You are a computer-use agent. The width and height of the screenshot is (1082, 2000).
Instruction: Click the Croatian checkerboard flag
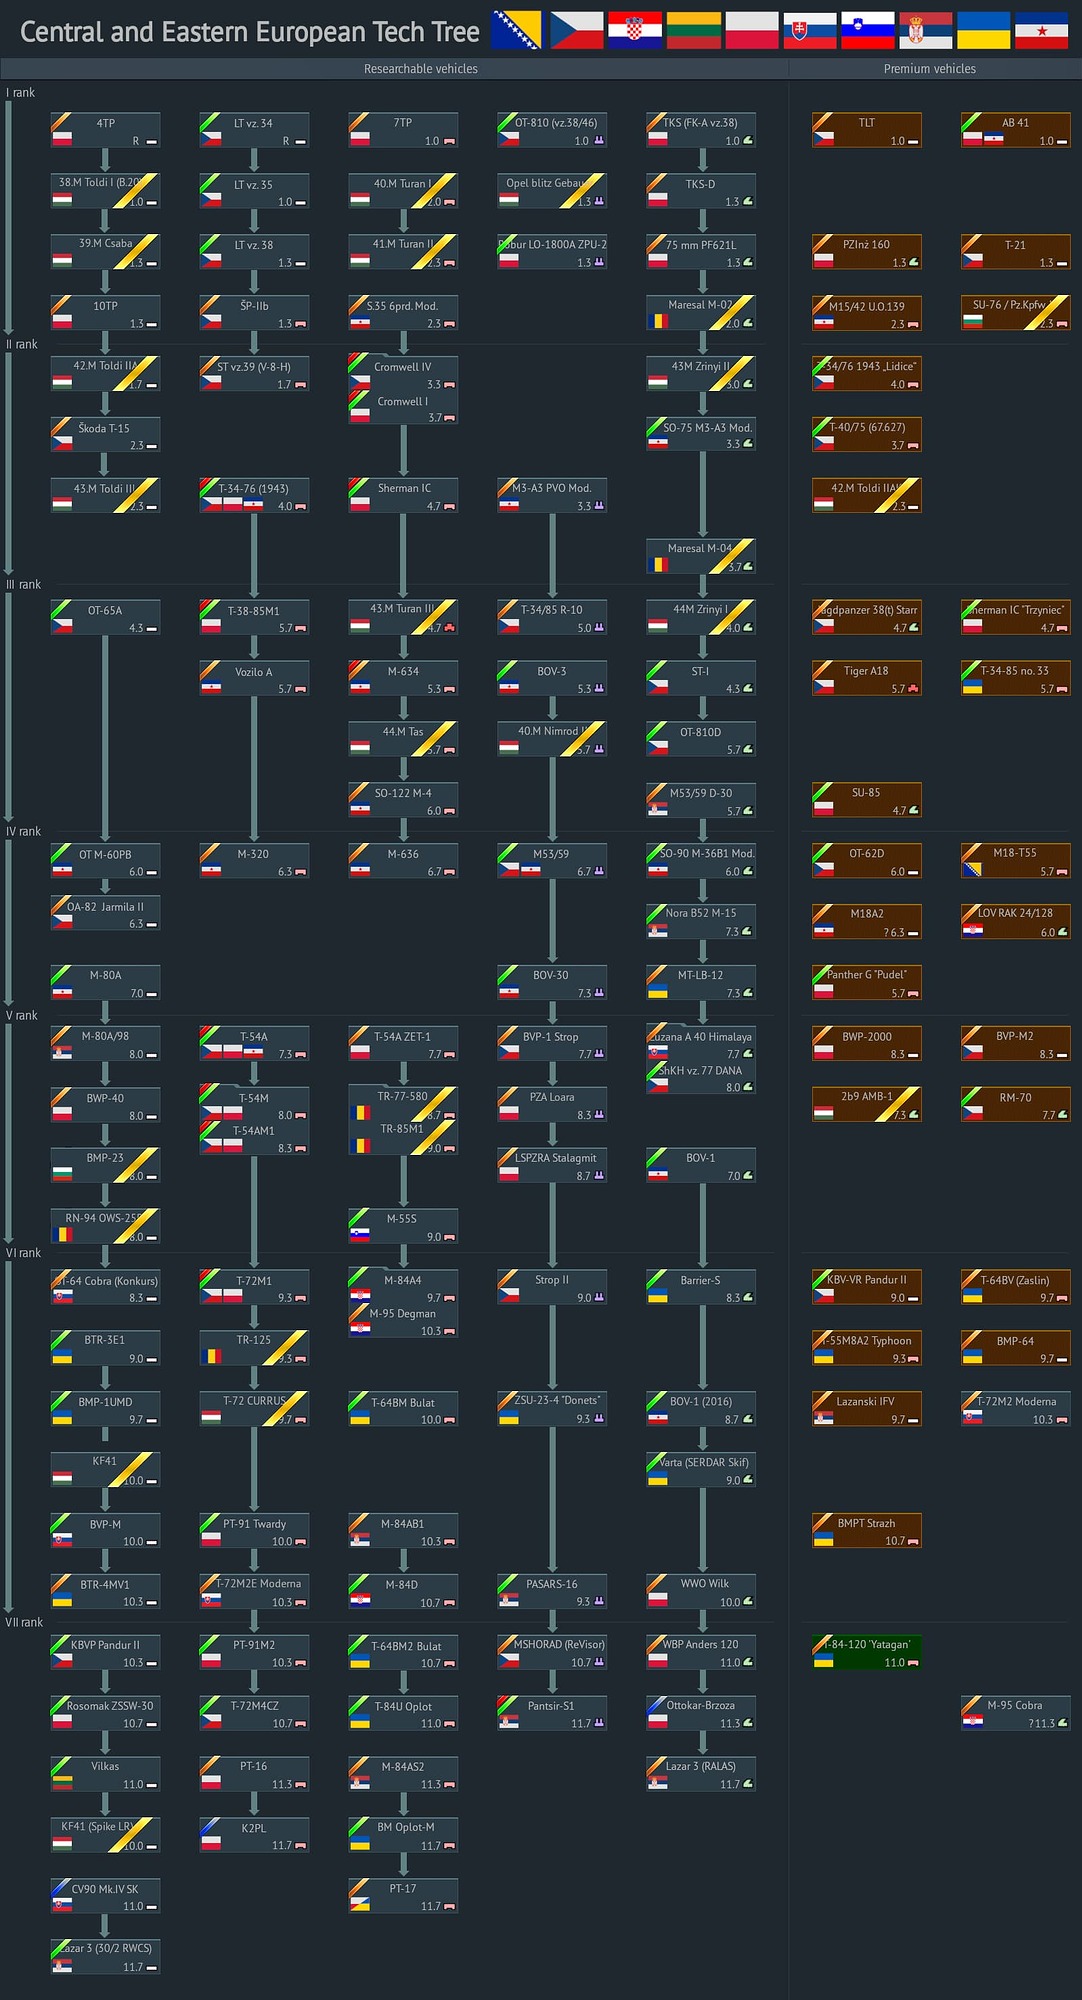(635, 30)
